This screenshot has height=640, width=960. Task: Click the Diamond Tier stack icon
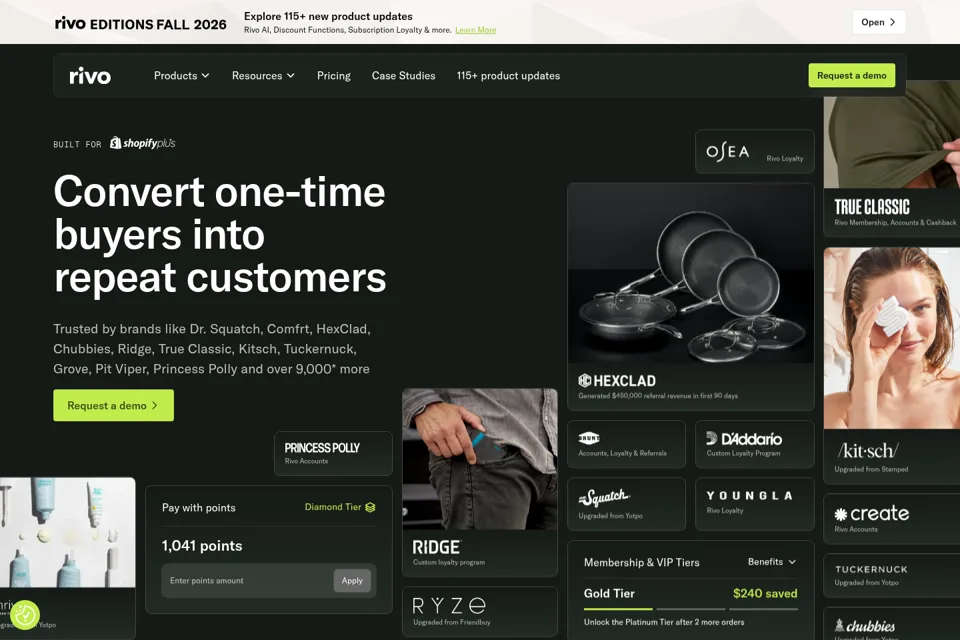coord(370,507)
